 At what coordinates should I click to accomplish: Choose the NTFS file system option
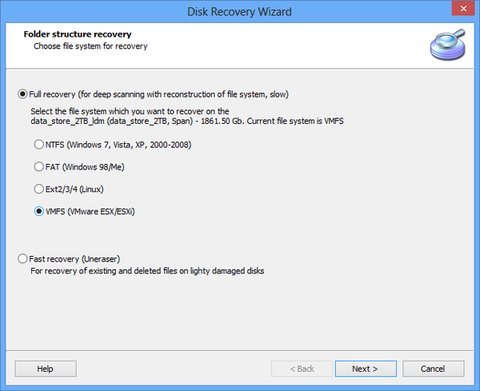[x=39, y=144]
